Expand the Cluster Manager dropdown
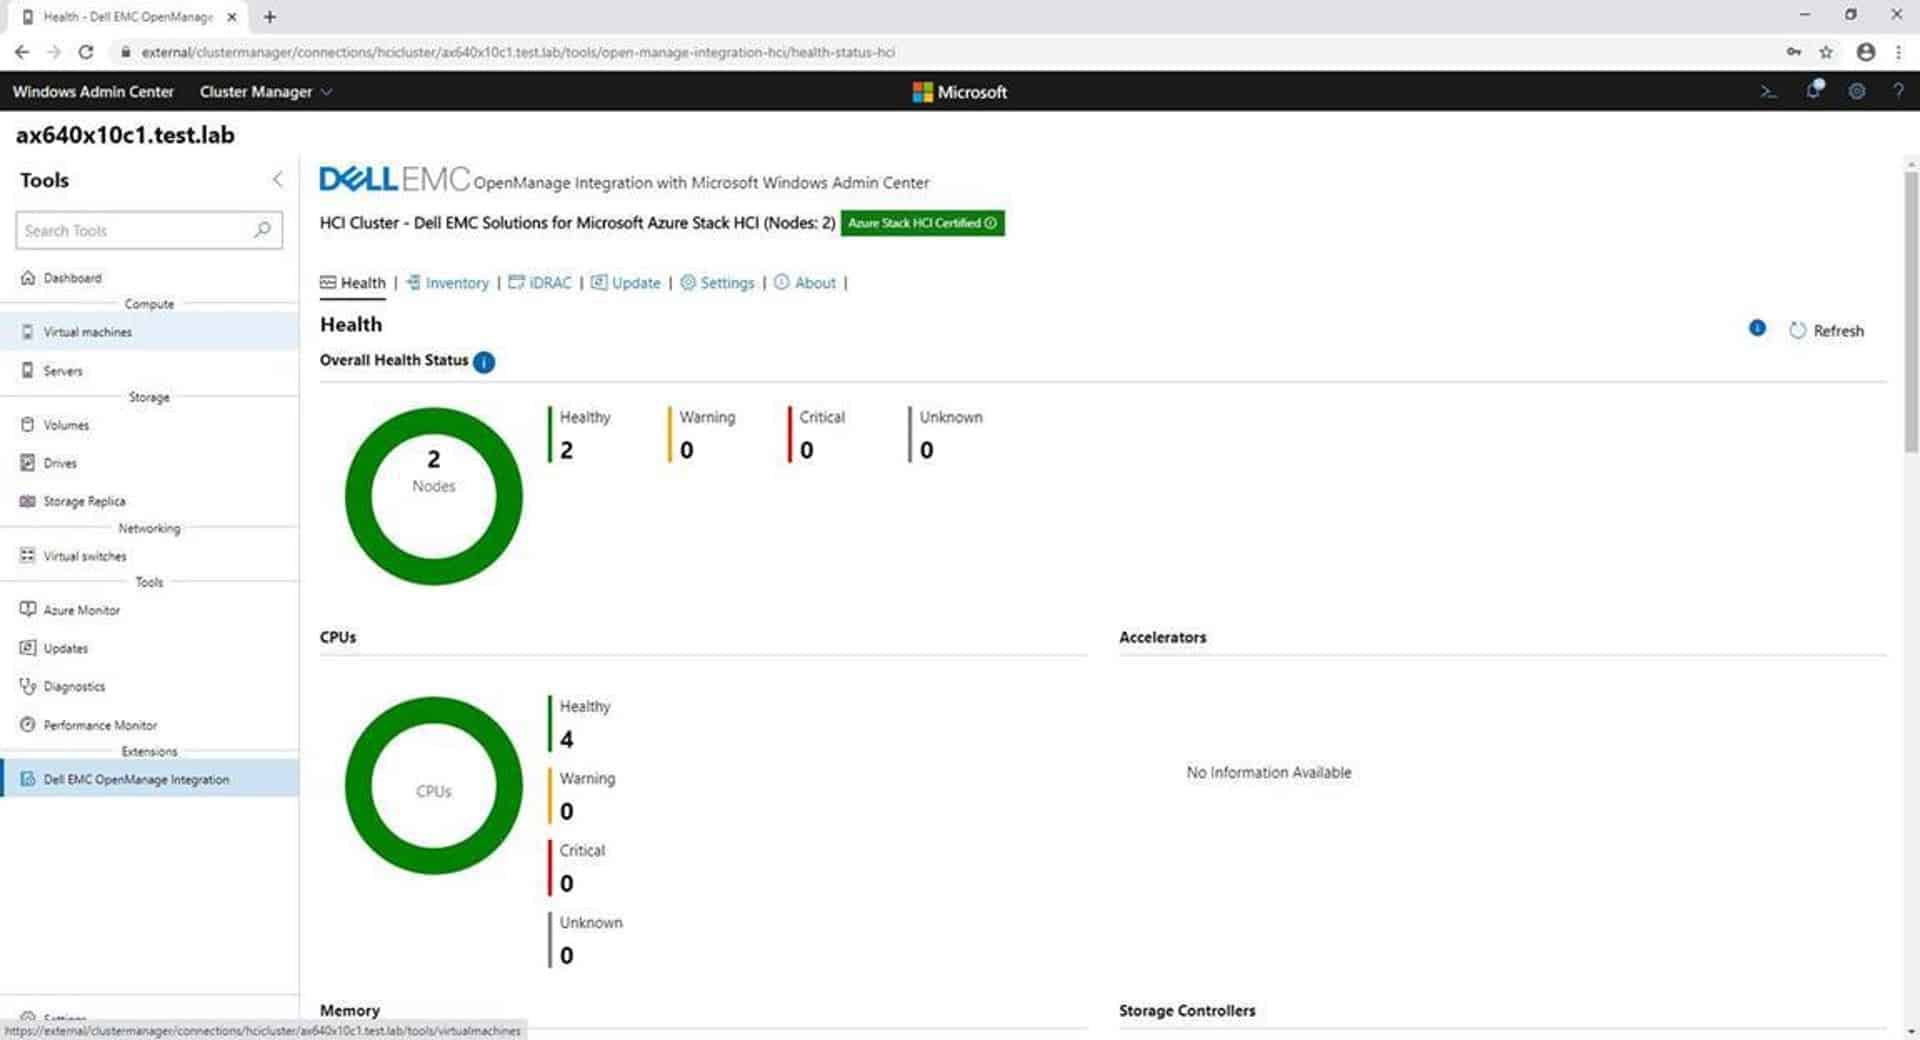Viewport: 1920px width, 1040px height. 266,91
